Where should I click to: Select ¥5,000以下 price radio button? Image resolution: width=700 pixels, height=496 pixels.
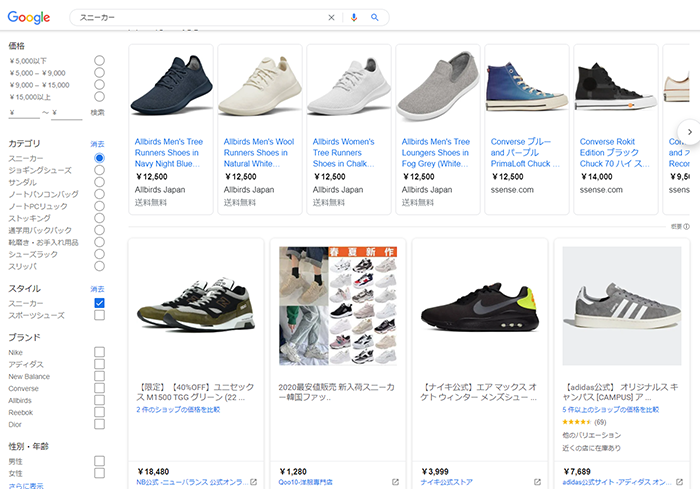tap(99, 60)
